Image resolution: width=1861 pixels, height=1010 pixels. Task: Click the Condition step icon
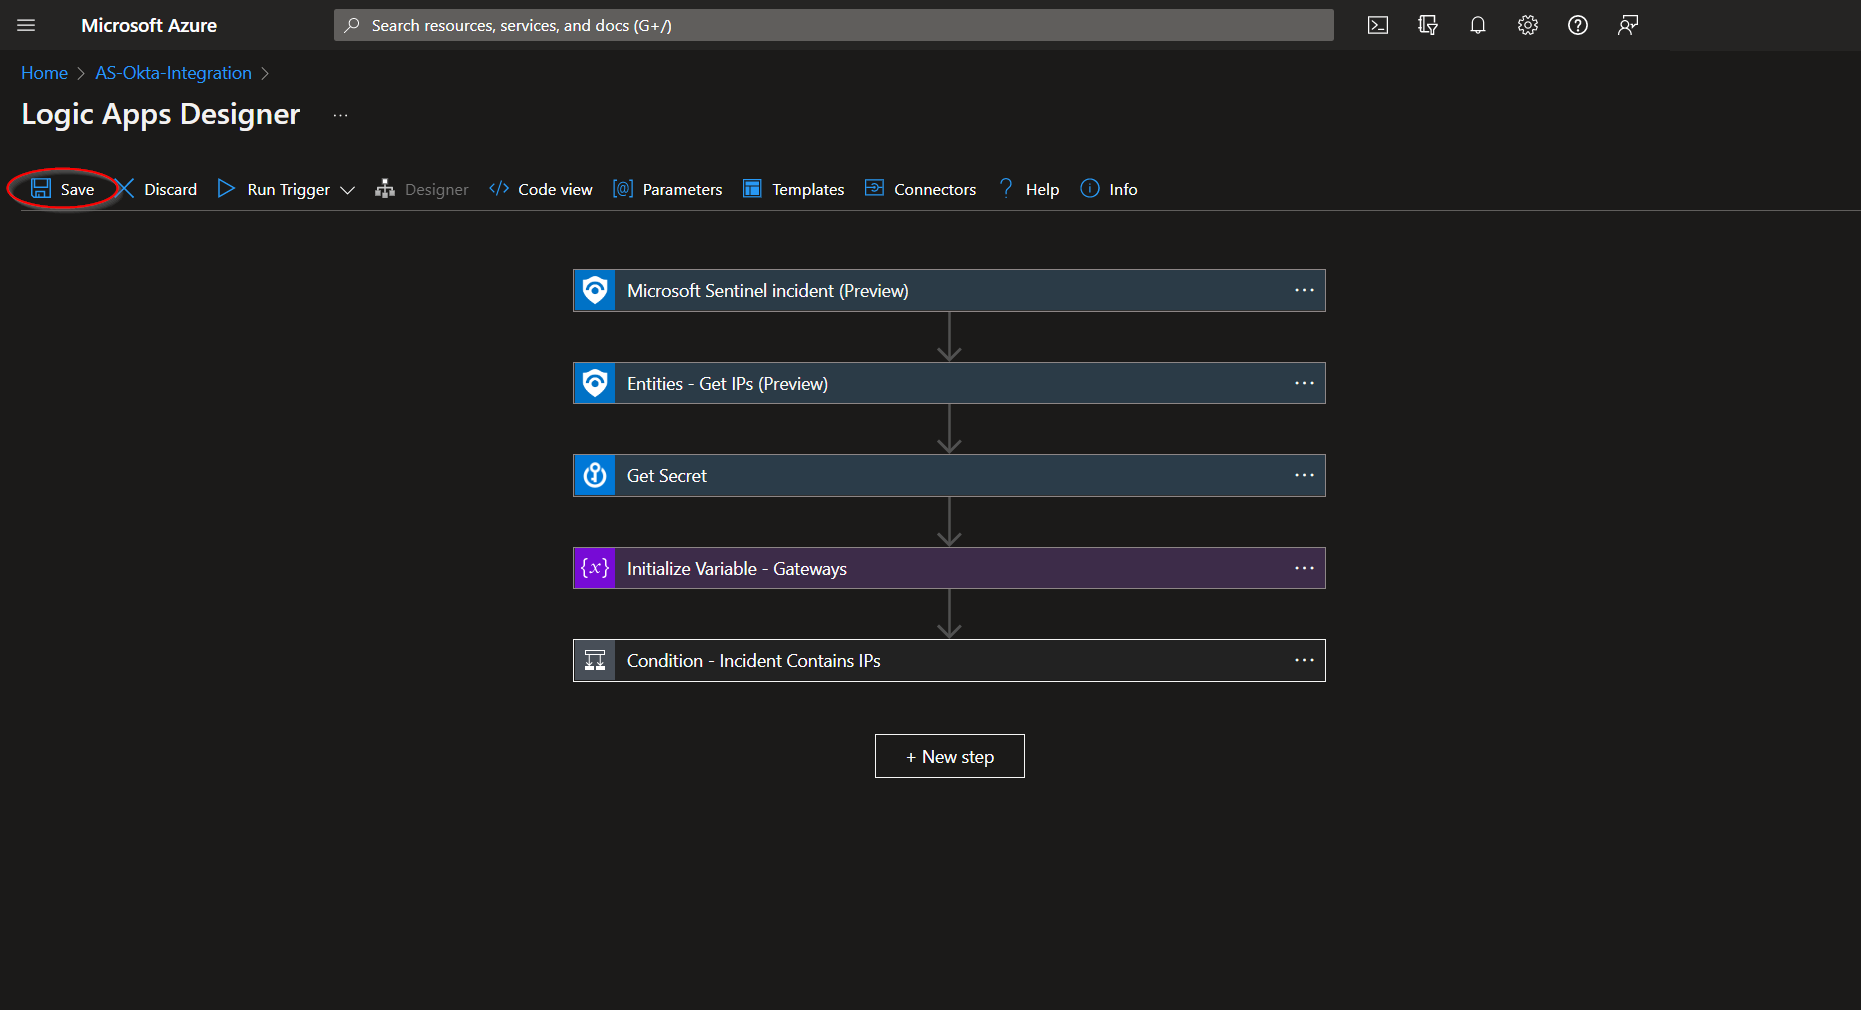click(x=595, y=660)
